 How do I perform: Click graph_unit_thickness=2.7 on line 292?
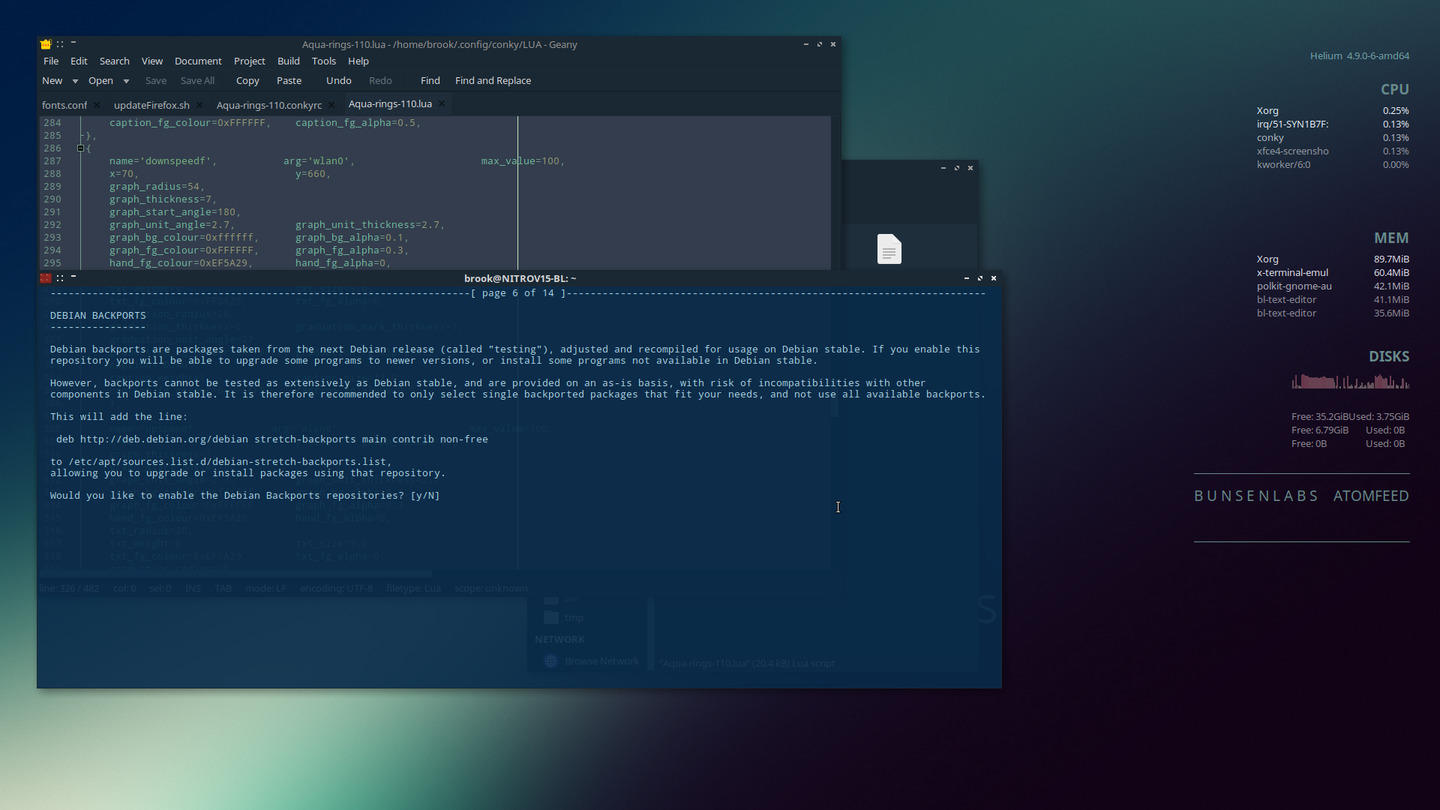point(370,225)
